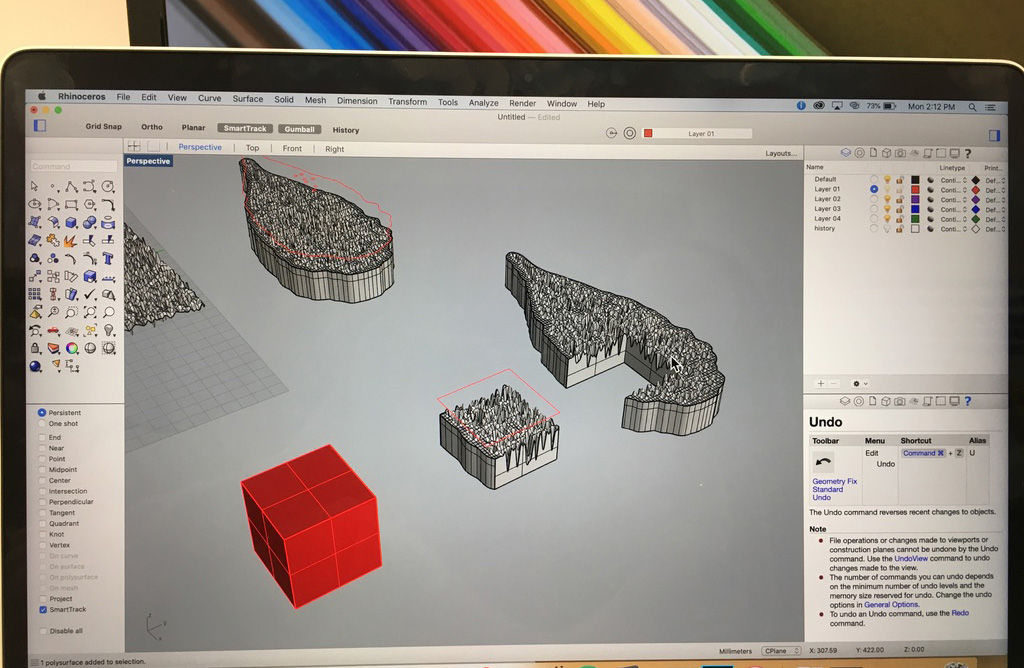Click the padlock Lock objects tool

35,348
